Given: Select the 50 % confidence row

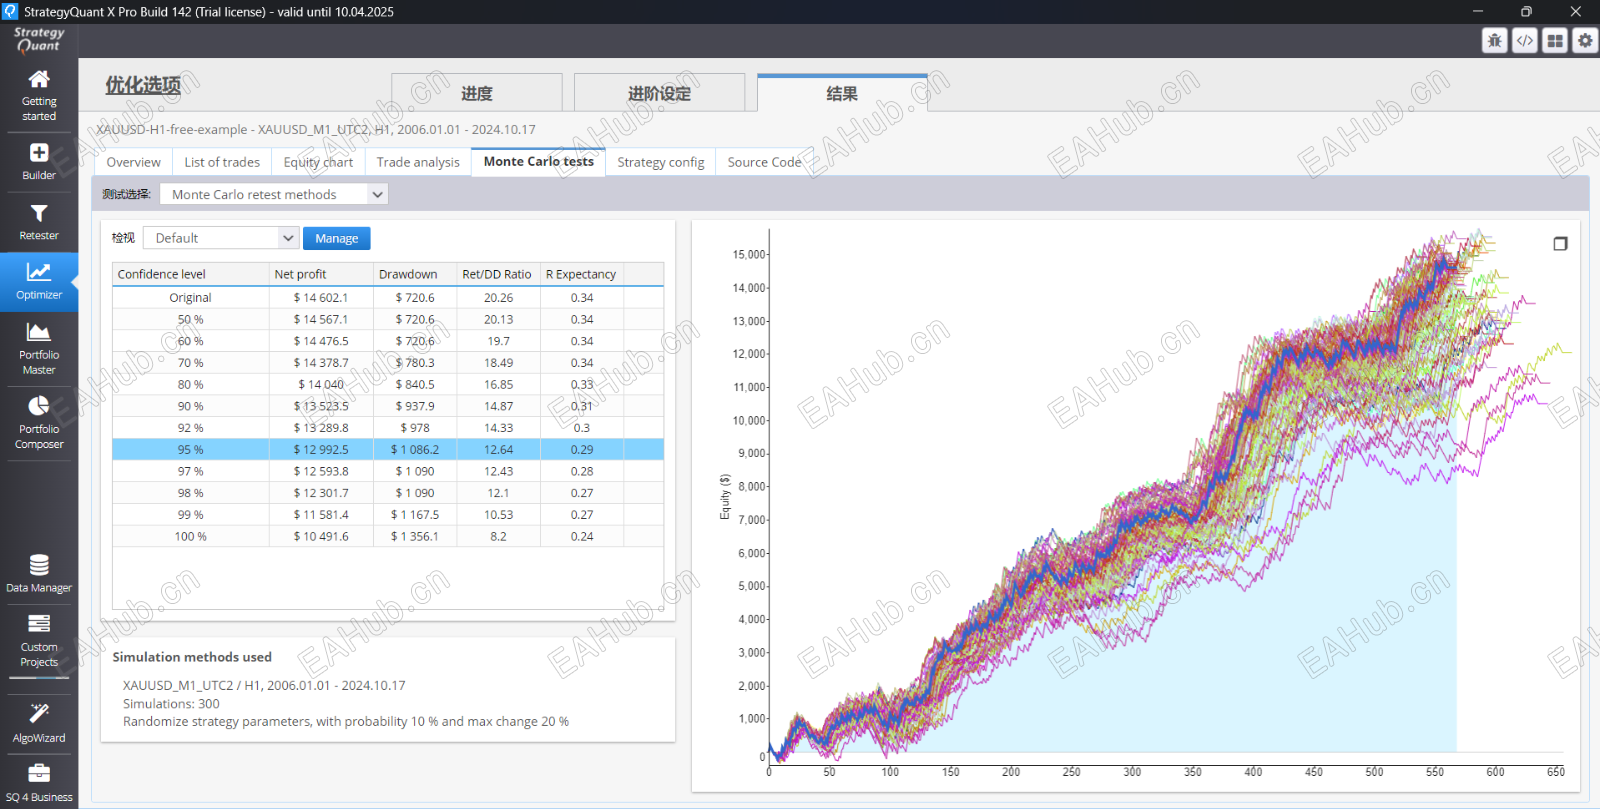Looking at the screenshot, I should click(388, 320).
